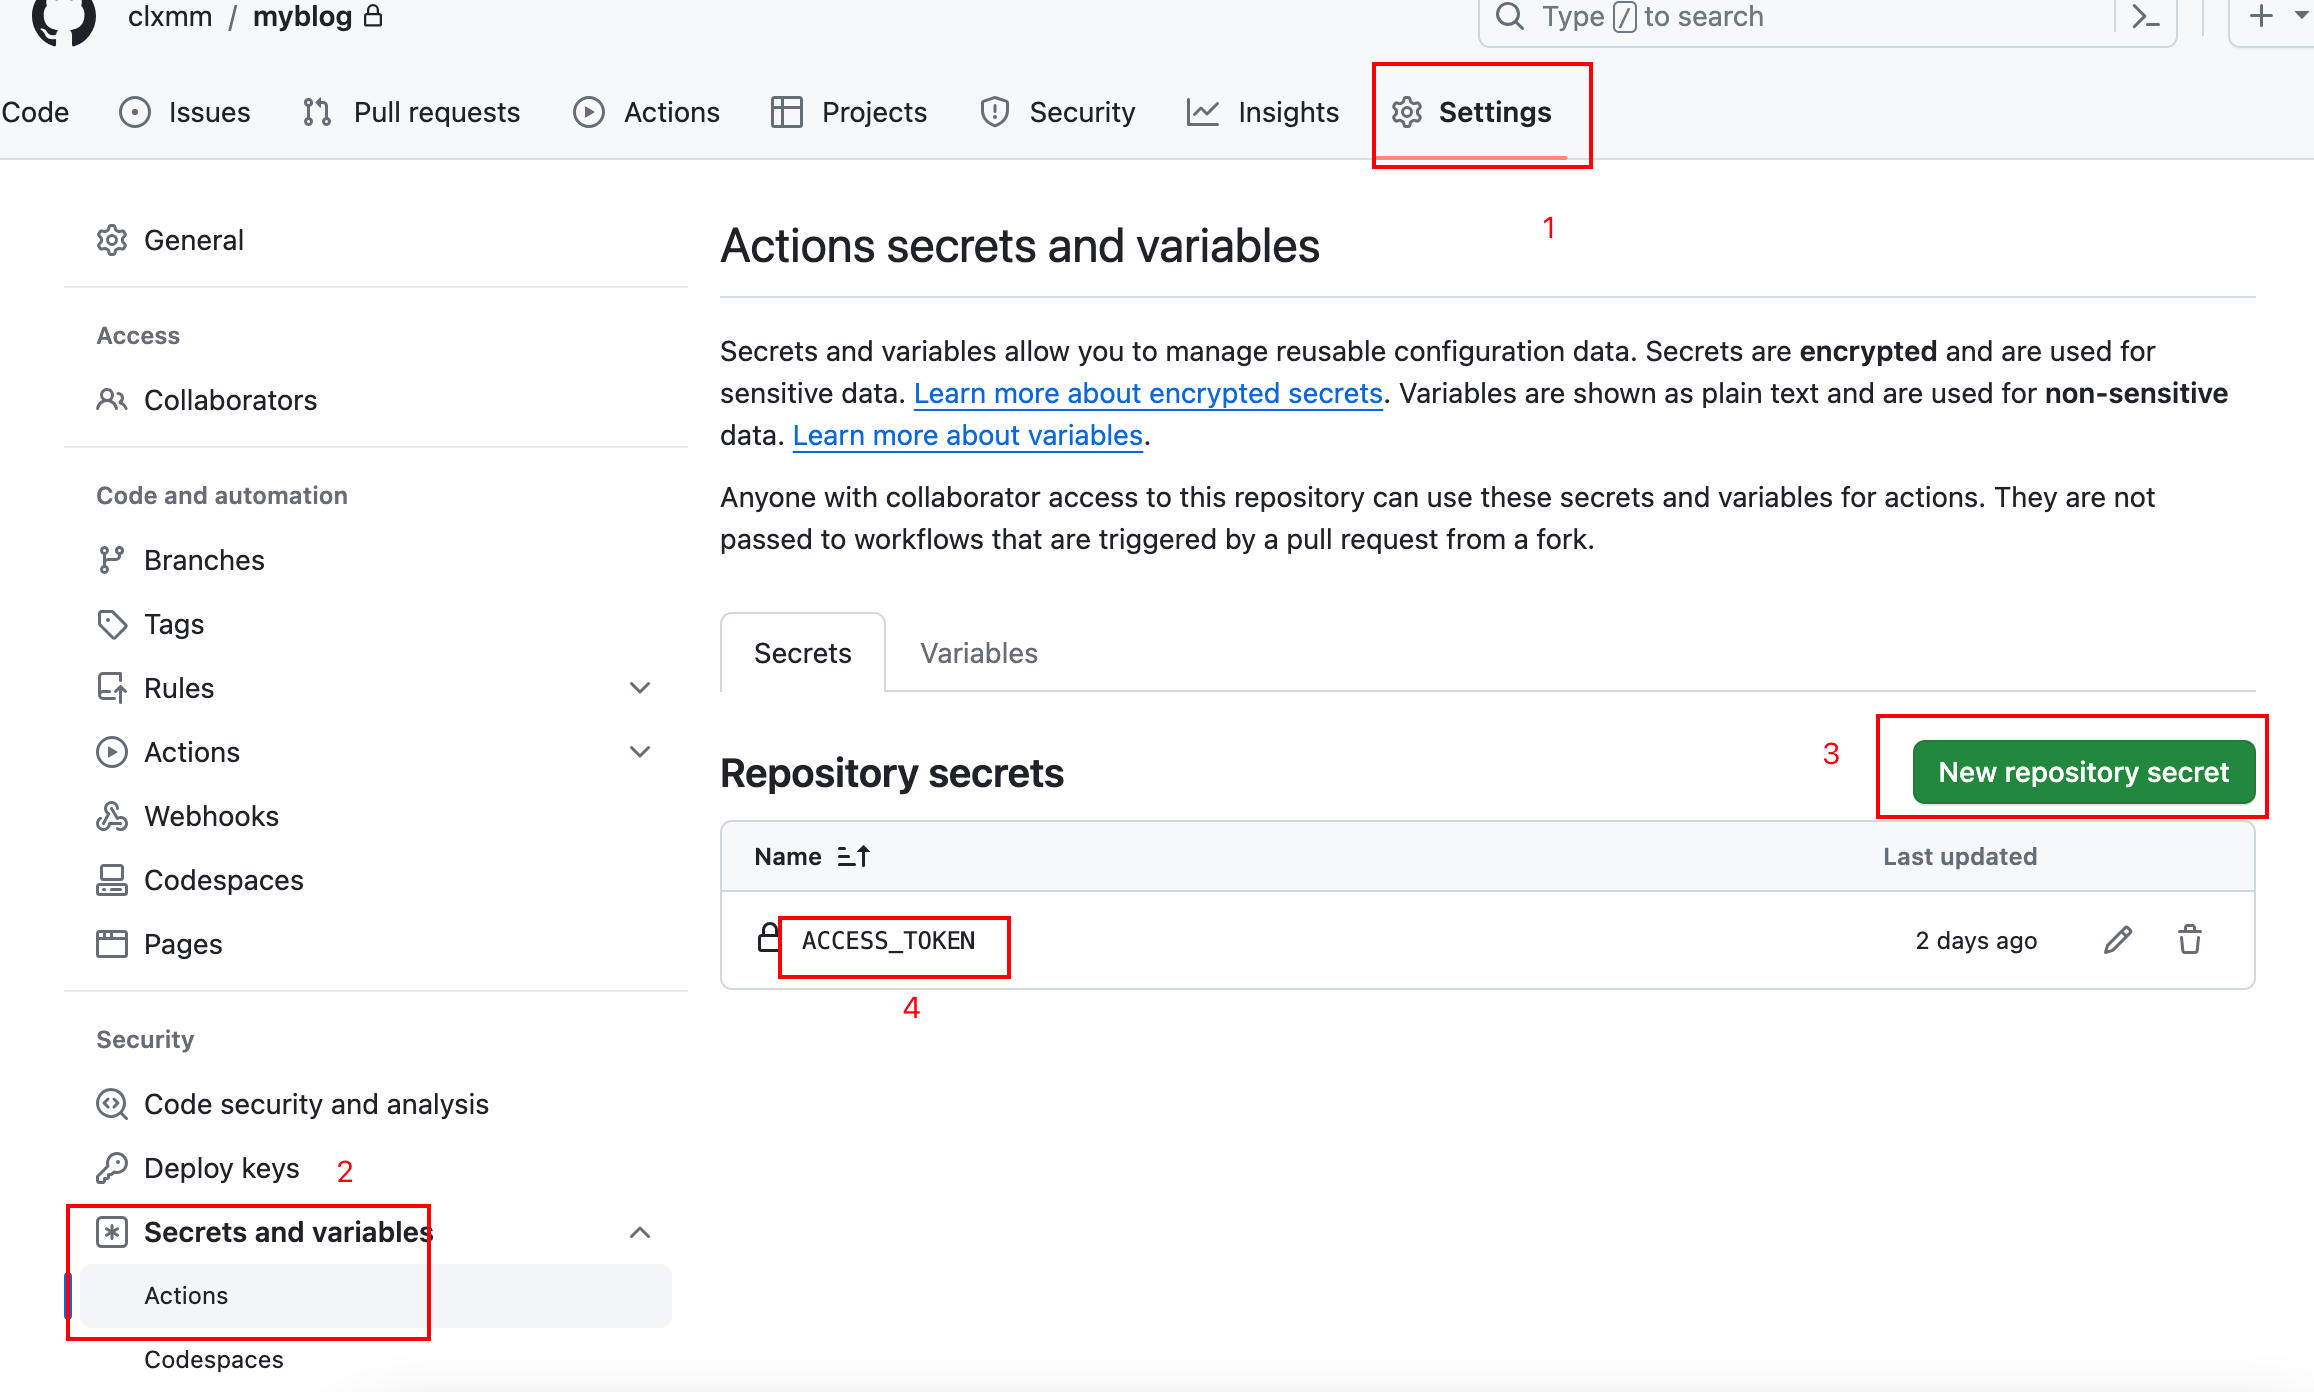This screenshot has width=2314, height=1392.
Task: Click the Name sort order icon
Action: pos(853,857)
